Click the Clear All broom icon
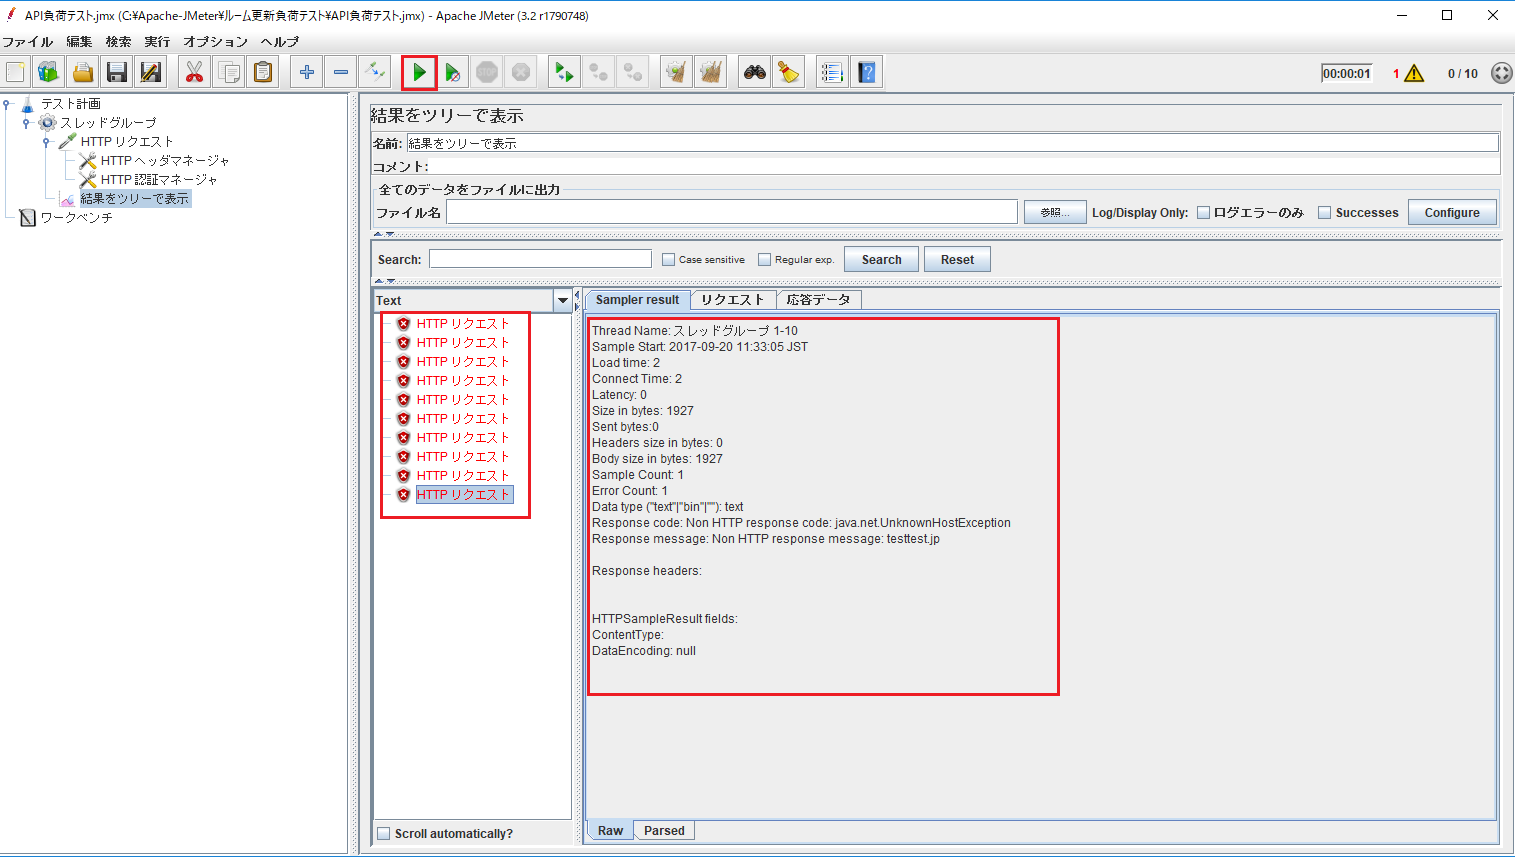Screen dimensions: 1515x857 (x=710, y=71)
